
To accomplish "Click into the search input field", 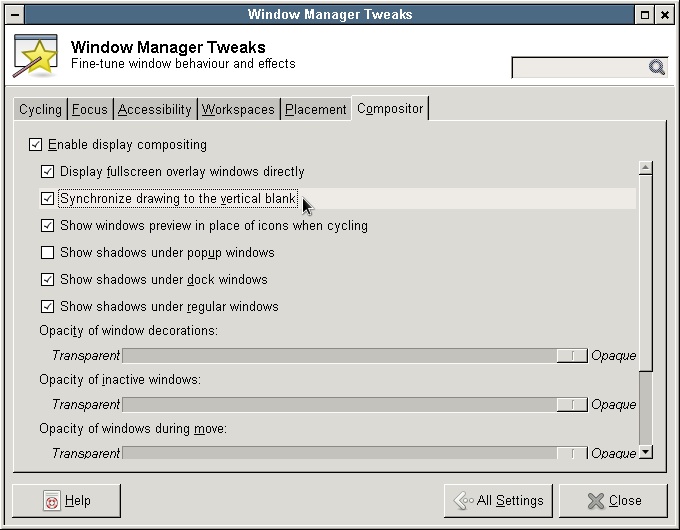I will 578,68.
